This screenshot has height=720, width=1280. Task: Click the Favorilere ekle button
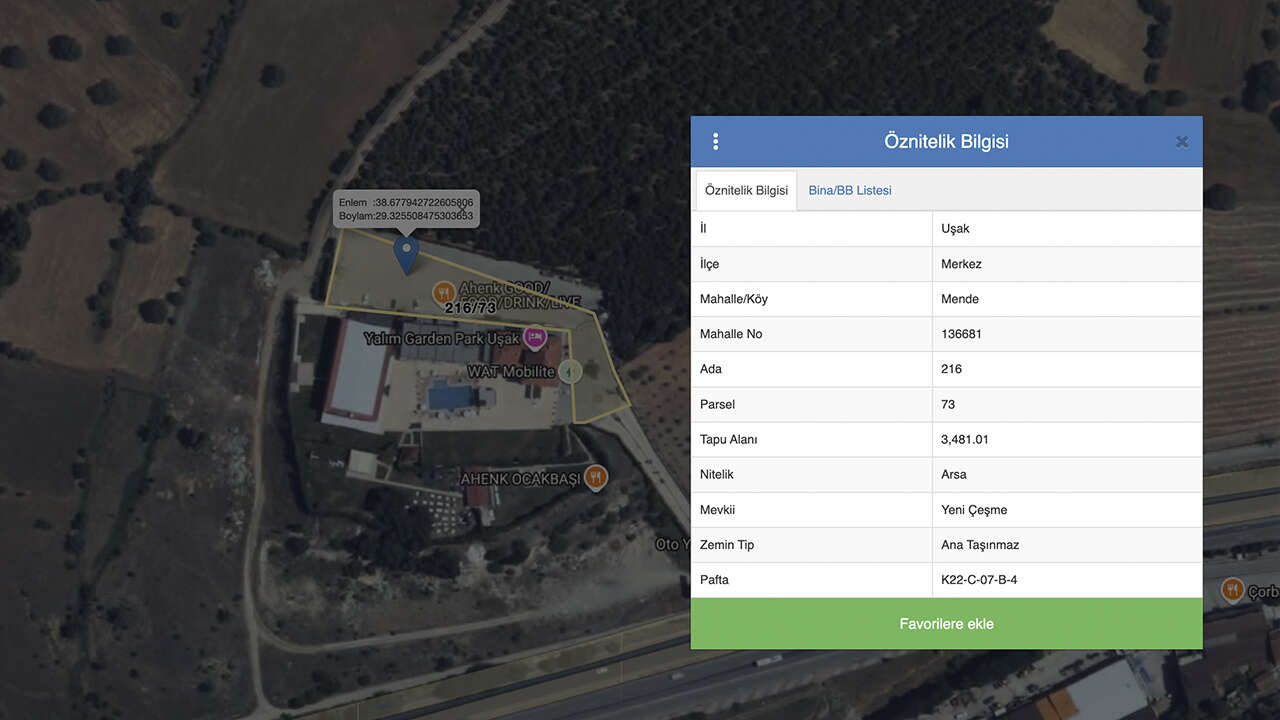946,624
